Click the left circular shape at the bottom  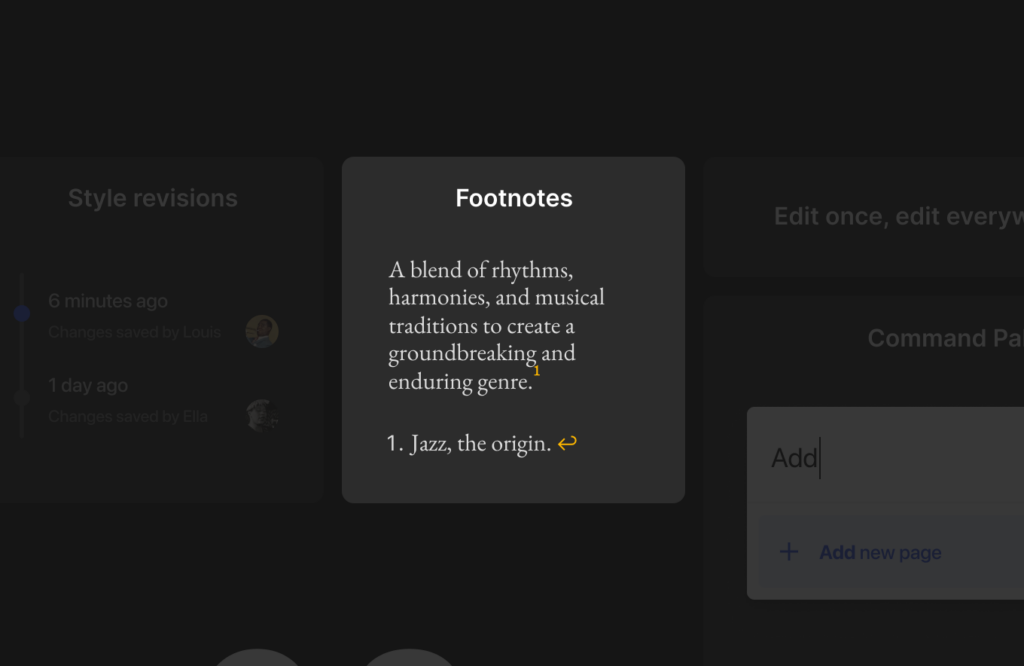(x=258, y=657)
